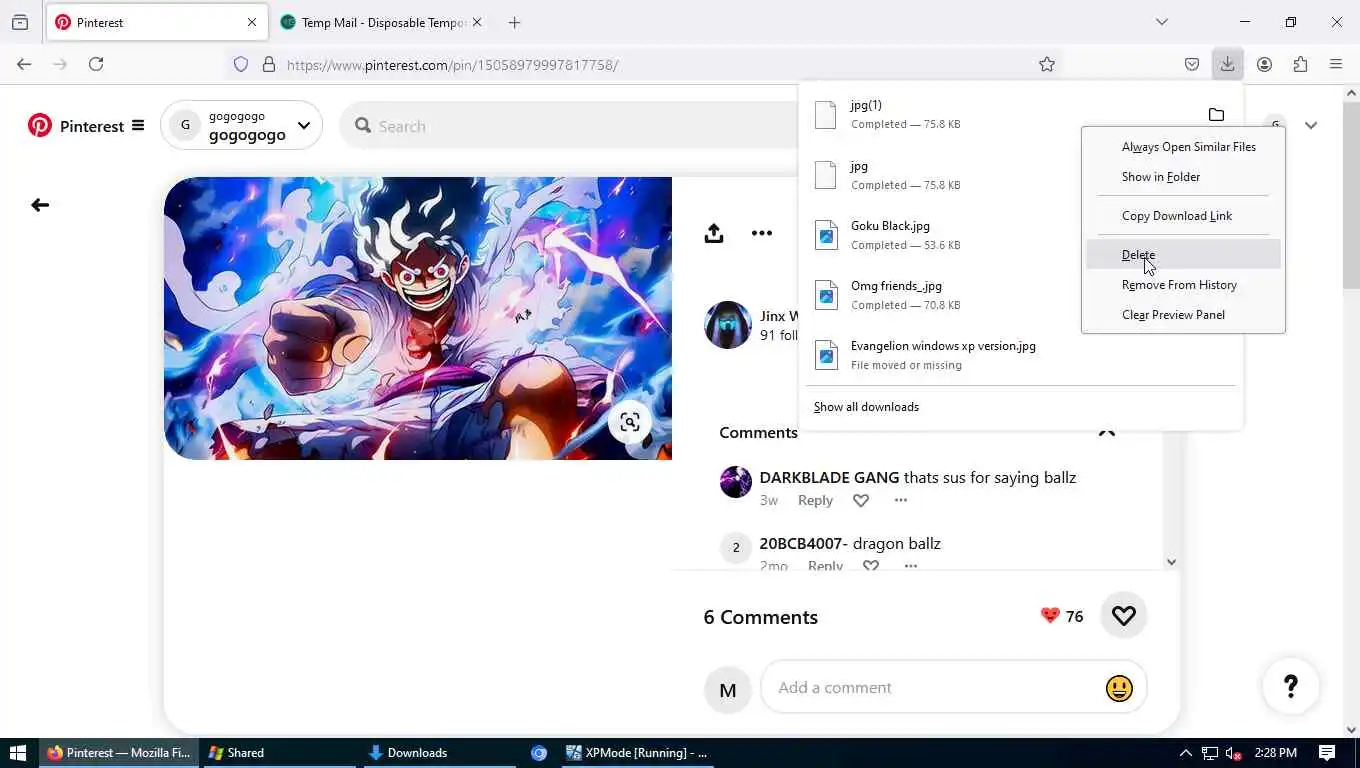
Task: Click the comments scroll down arrow
Action: point(1171,562)
